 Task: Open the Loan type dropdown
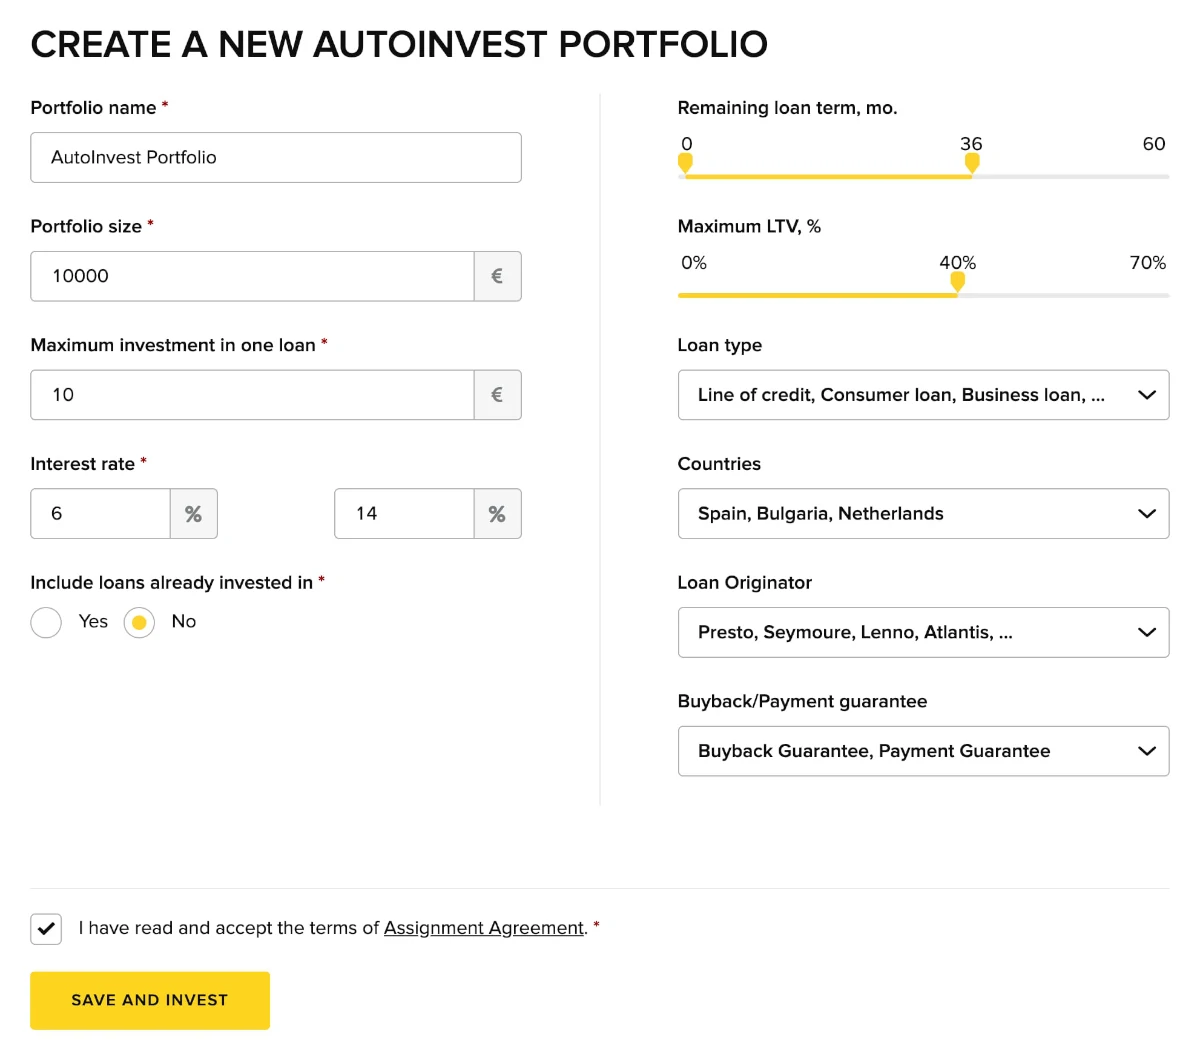tap(923, 395)
